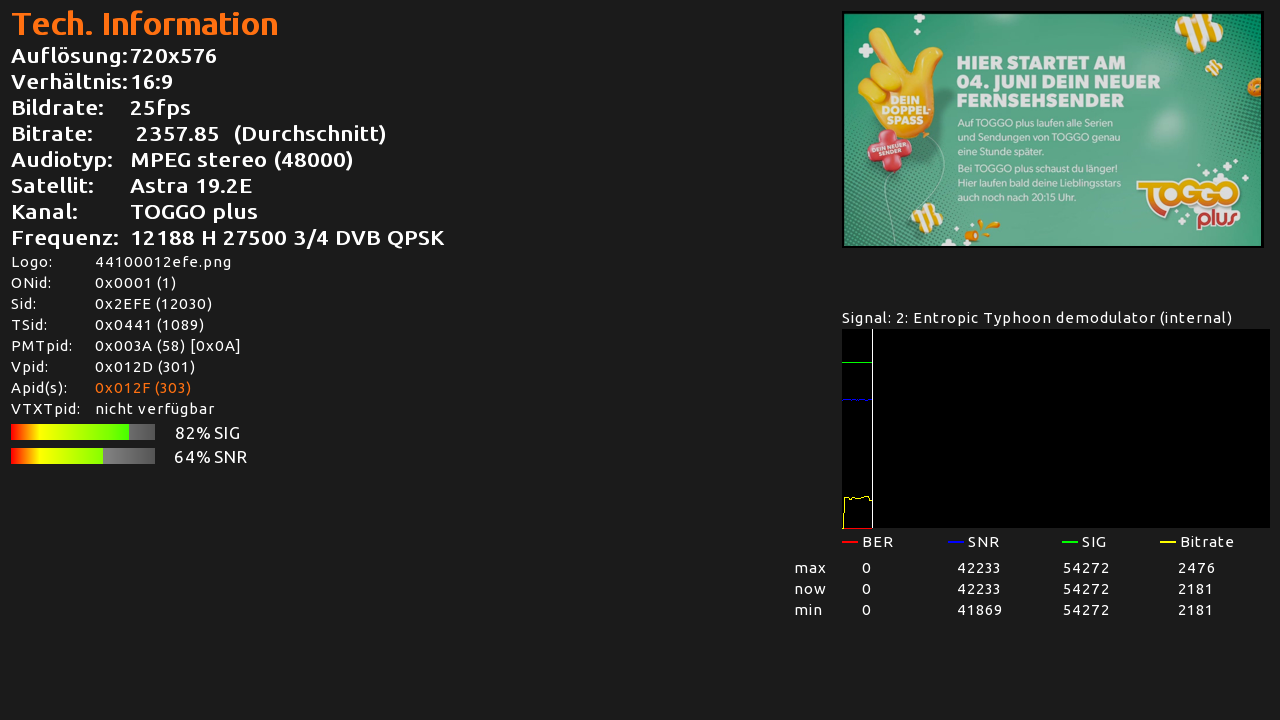This screenshot has height=720, width=1280.
Task: Click the Entropic Typhoon demodulator signal label
Action: [1037, 318]
